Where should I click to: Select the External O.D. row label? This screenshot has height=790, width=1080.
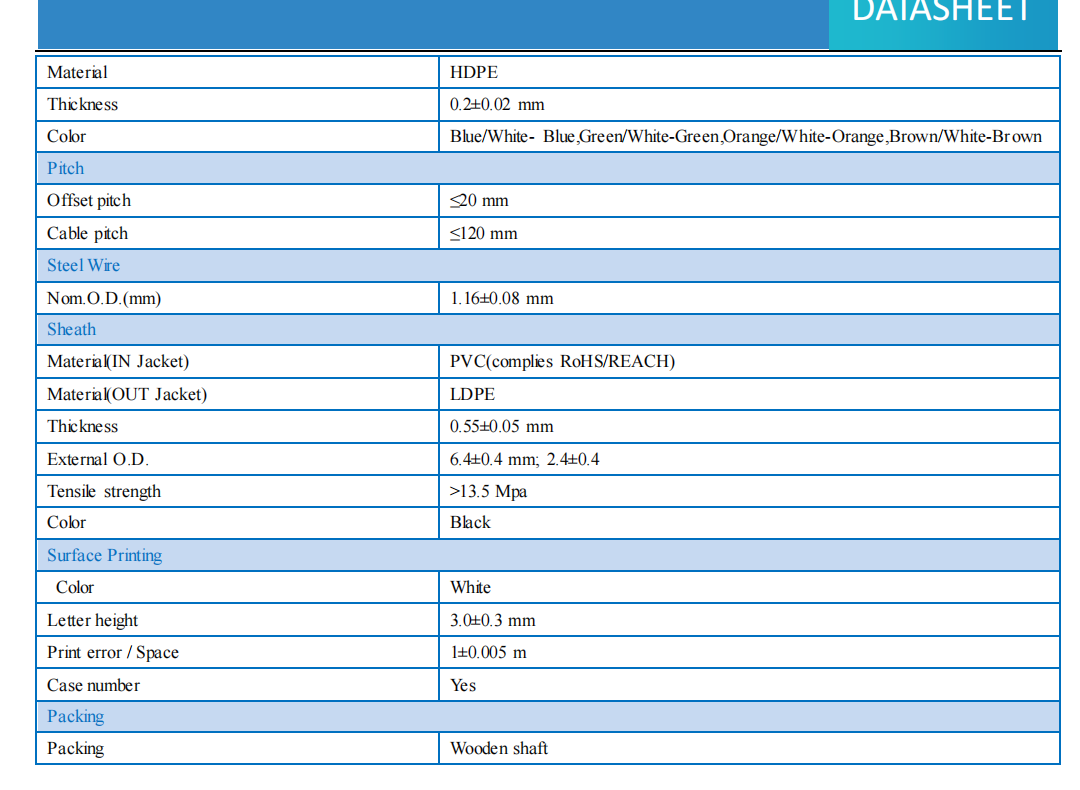coord(98,459)
